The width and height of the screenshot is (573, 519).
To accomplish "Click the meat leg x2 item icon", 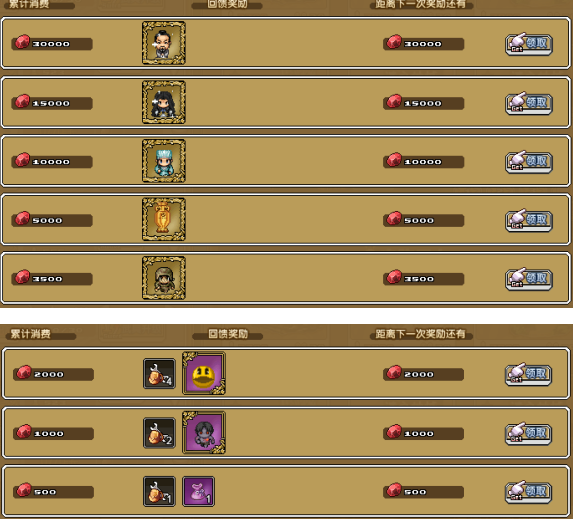I will click(159, 433).
